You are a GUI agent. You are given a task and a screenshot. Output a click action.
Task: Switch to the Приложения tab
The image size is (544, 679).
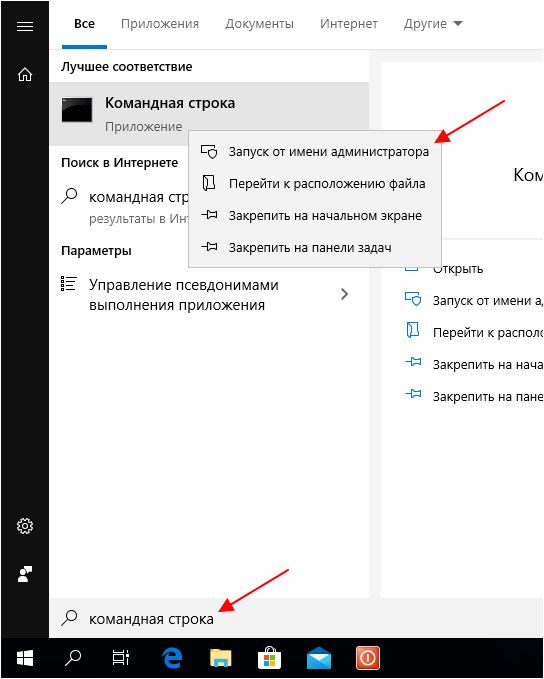pyautogui.click(x=160, y=24)
